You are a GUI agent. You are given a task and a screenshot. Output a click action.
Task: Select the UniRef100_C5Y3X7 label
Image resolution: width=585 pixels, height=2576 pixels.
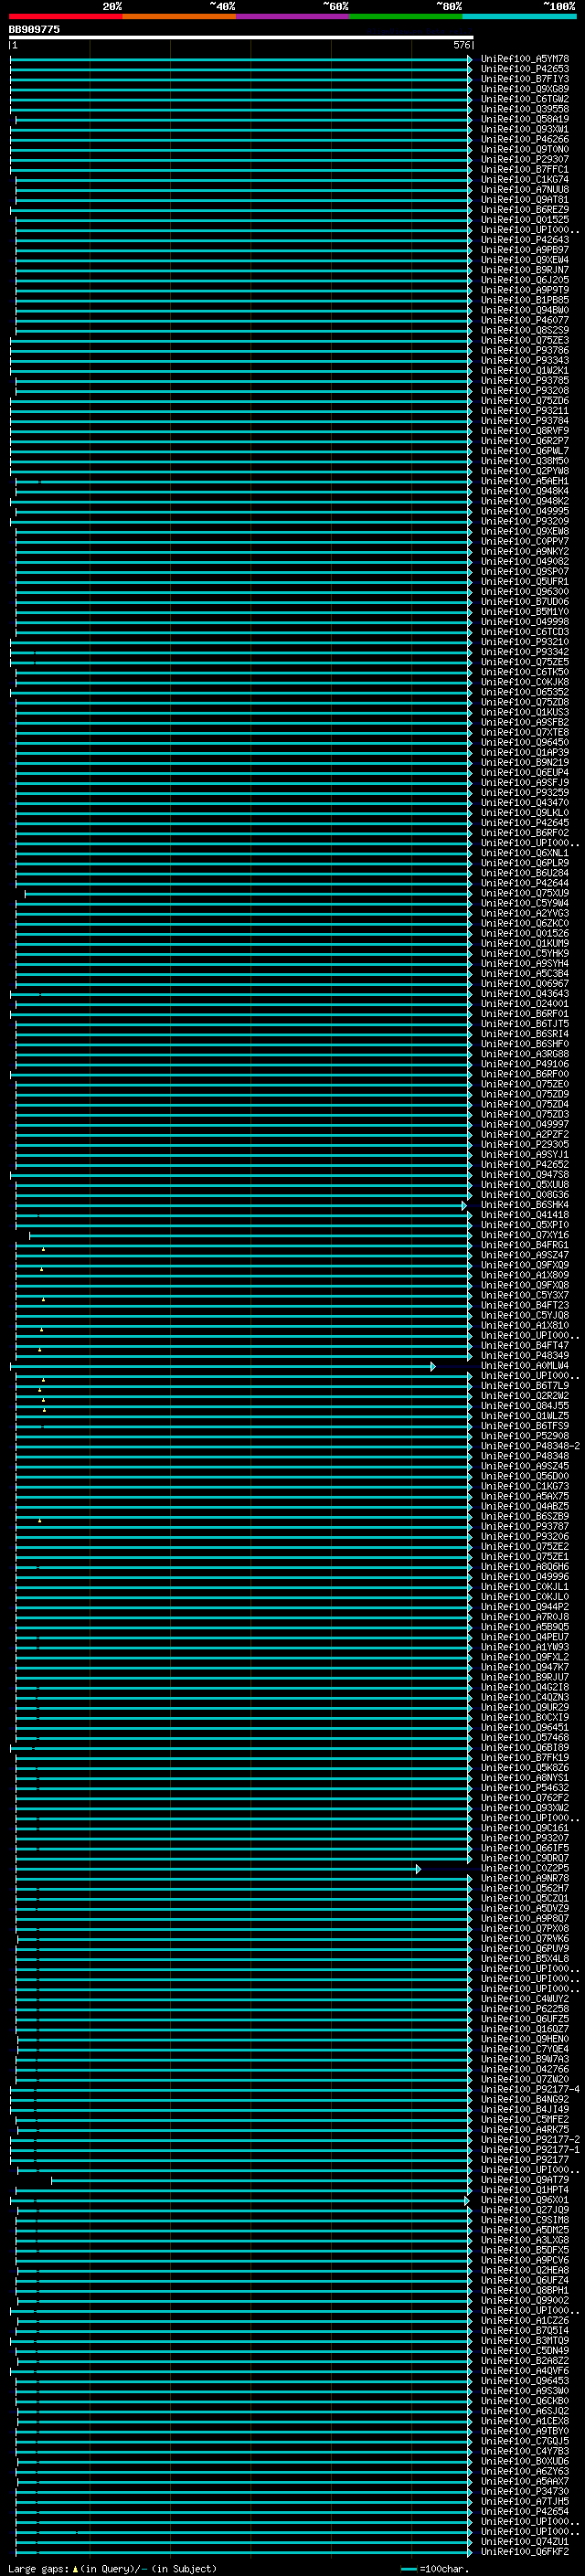[x=525, y=1295]
